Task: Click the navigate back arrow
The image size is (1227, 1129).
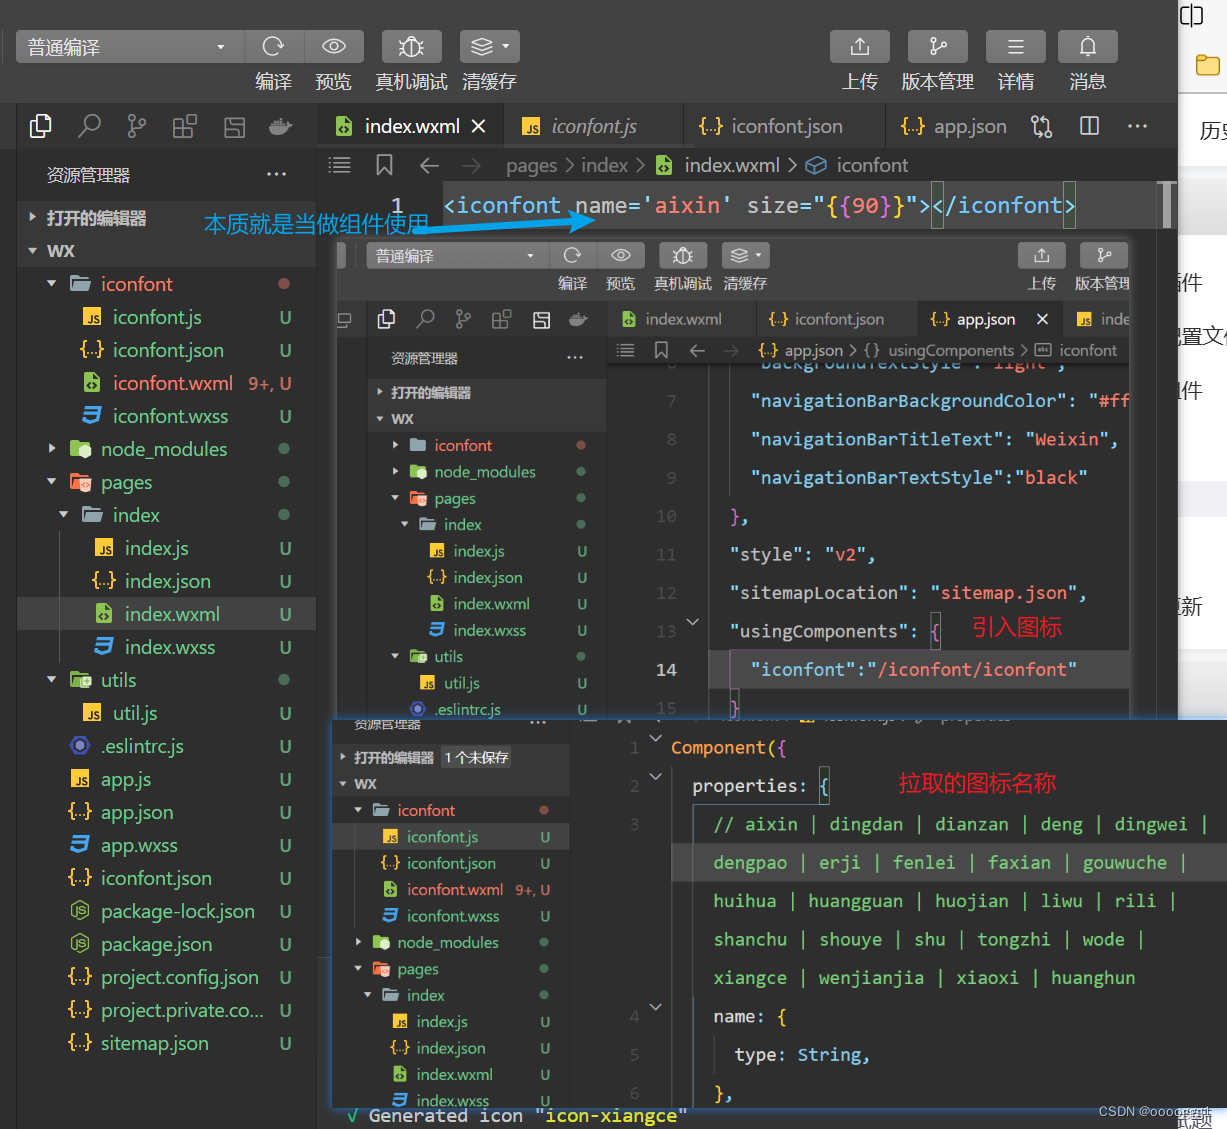Action: click(x=429, y=165)
